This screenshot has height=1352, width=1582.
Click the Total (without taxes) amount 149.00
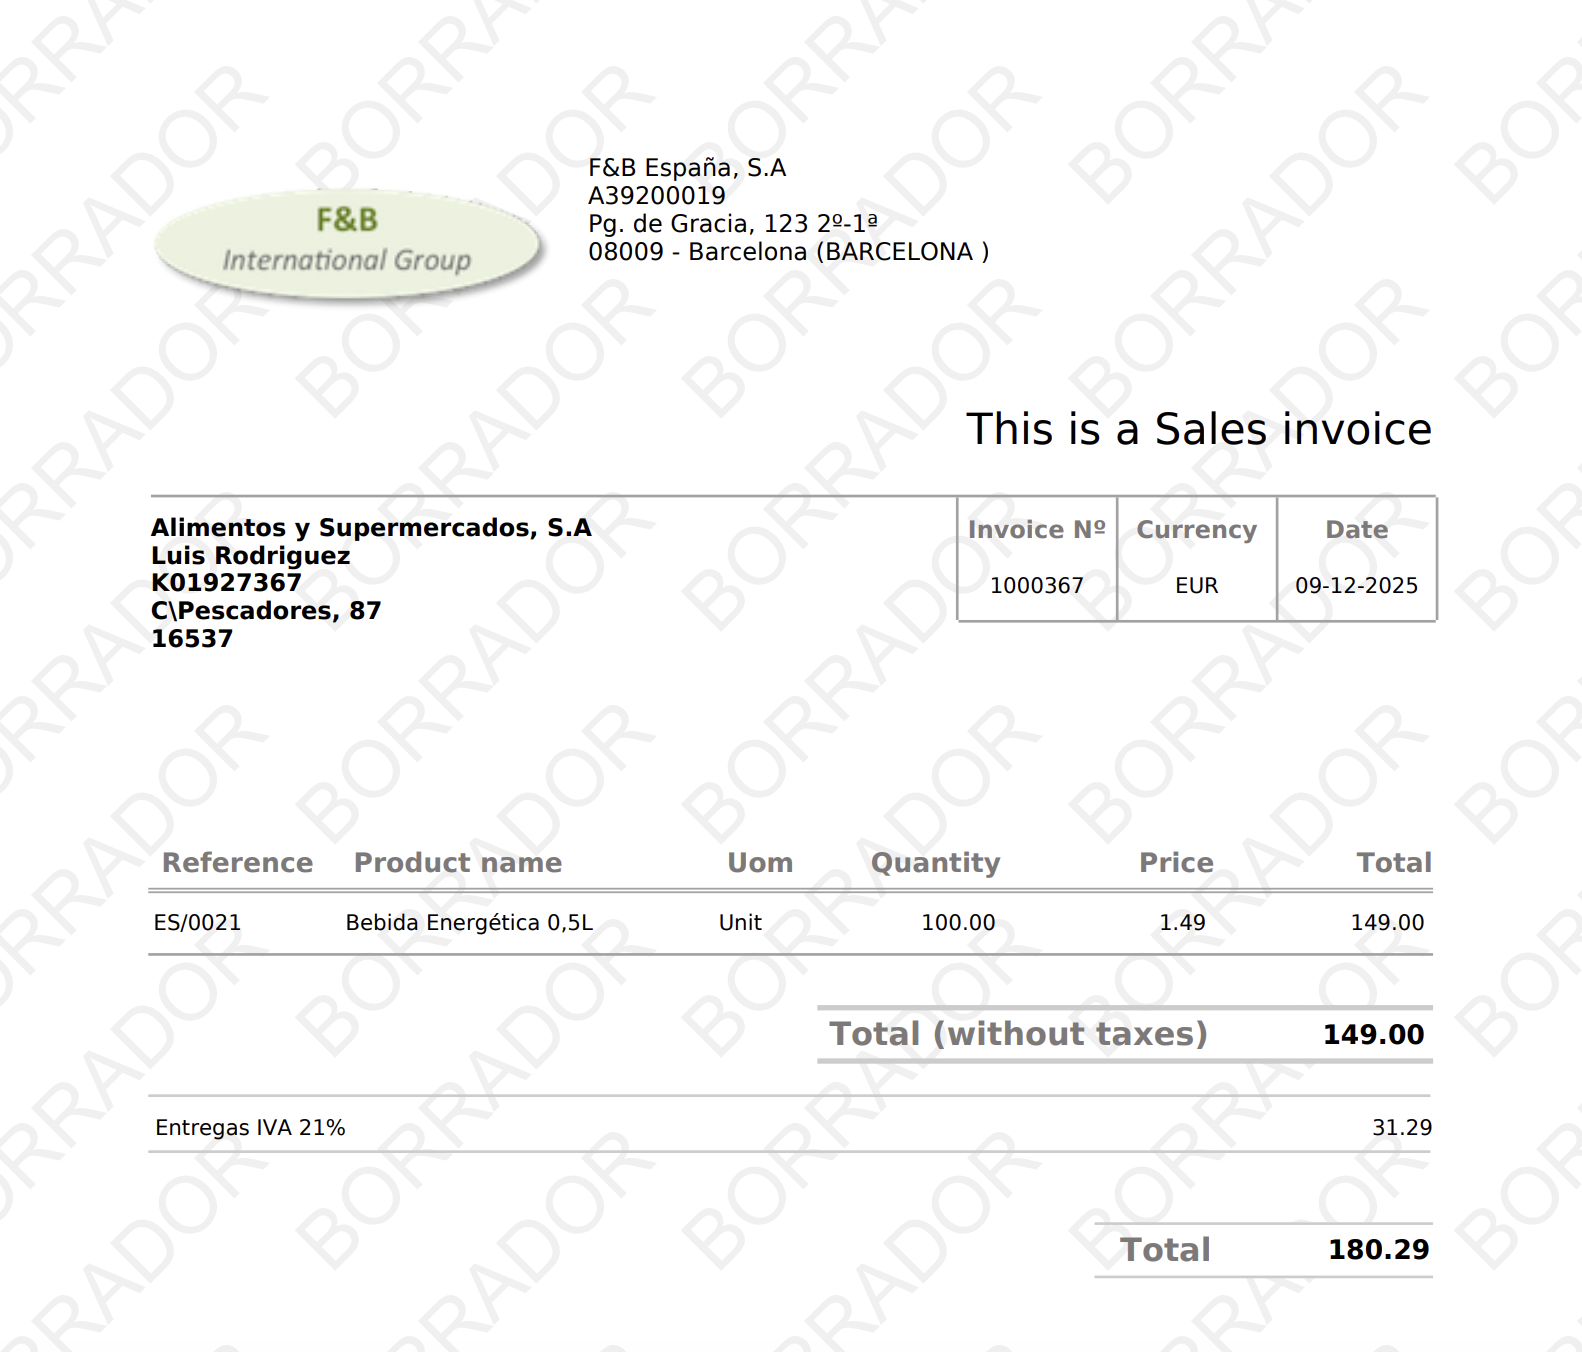pyautogui.click(x=1373, y=1035)
